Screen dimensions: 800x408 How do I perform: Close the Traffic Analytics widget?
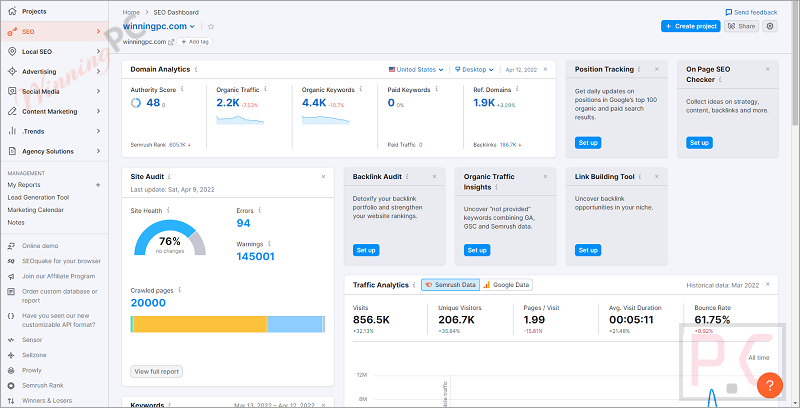pos(768,285)
